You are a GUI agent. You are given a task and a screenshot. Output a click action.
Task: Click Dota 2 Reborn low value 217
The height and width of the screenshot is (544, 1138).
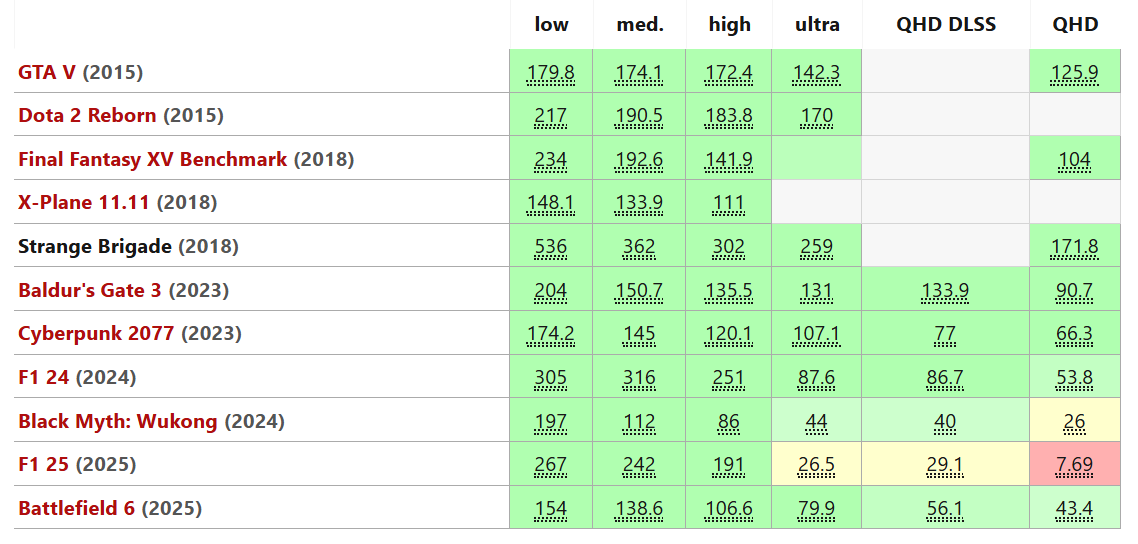tap(552, 116)
